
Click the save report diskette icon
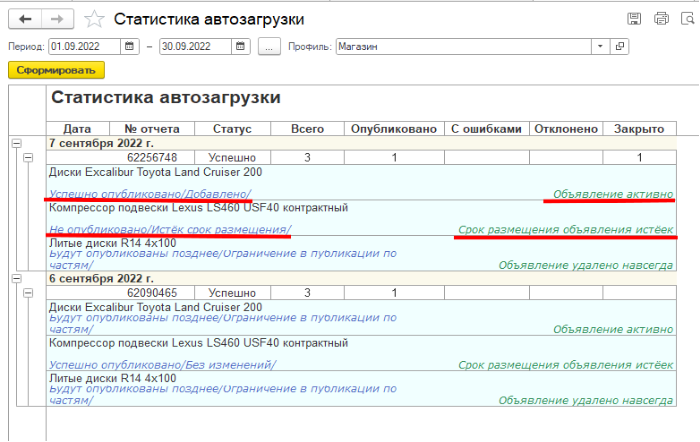point(634,19)
